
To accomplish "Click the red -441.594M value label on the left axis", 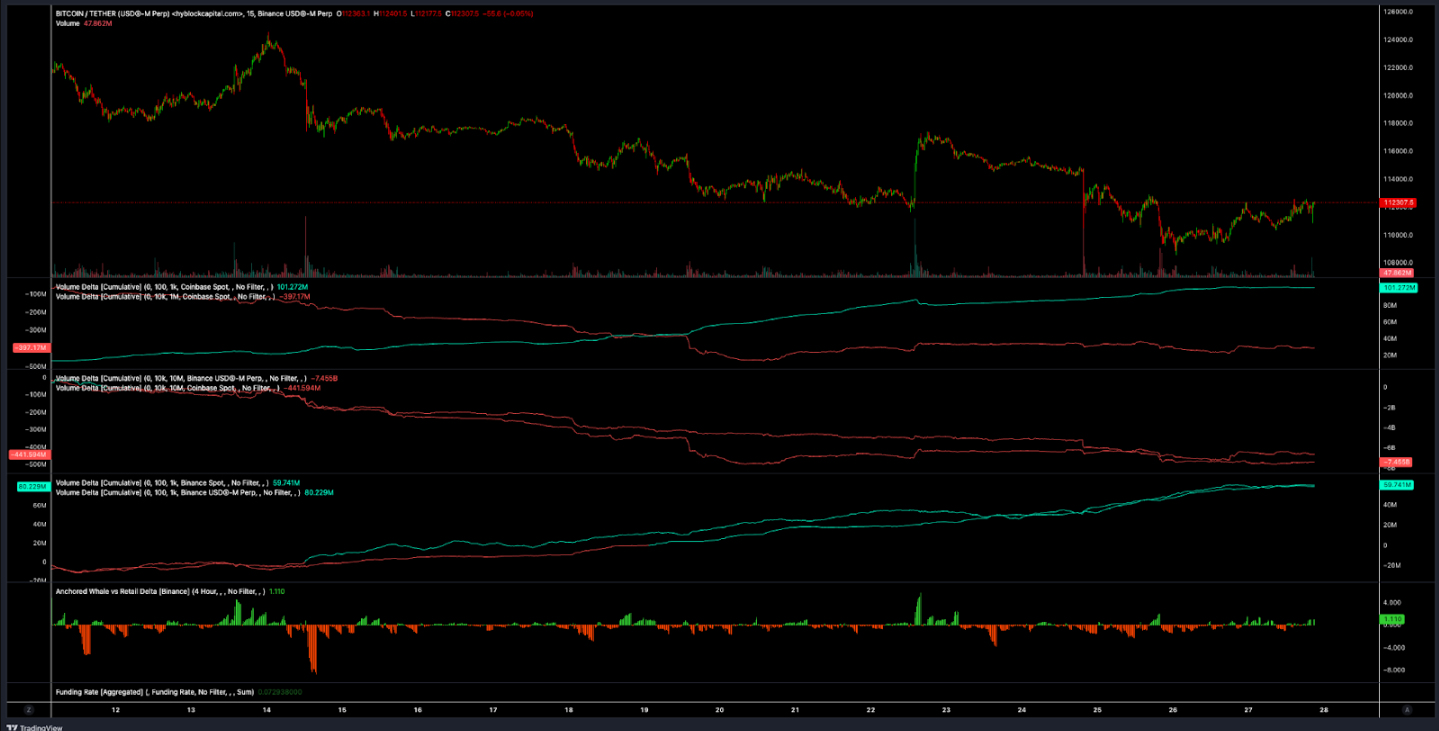I will pos(27,455).
